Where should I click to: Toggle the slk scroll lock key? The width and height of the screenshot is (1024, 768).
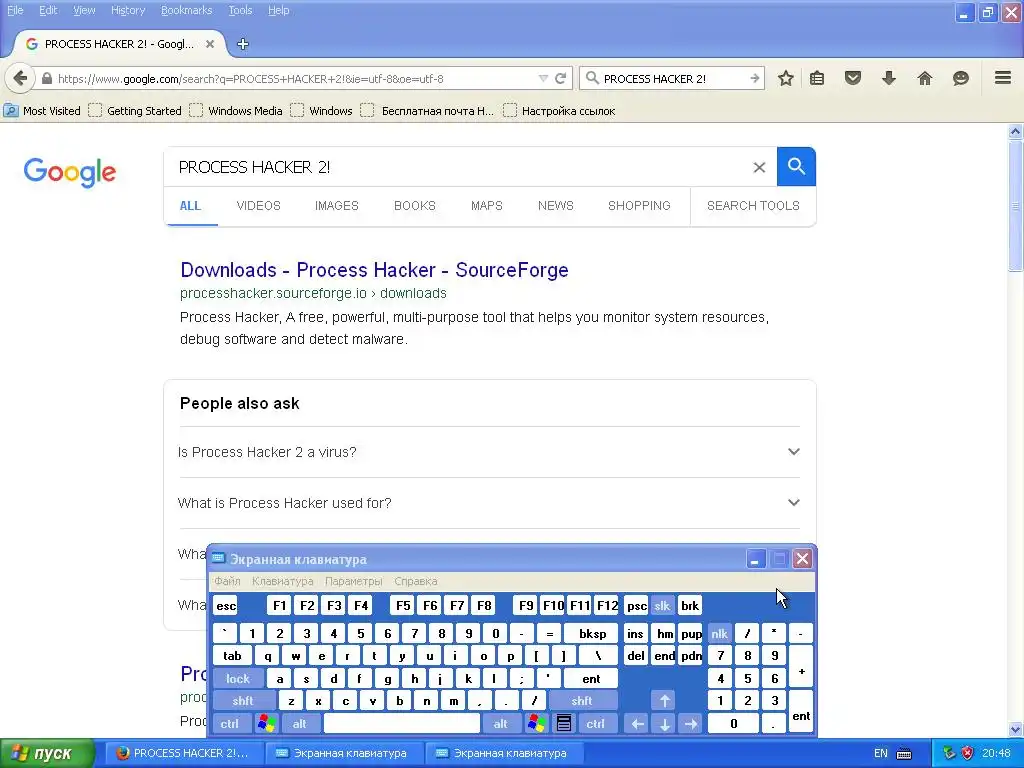point(662,605)
